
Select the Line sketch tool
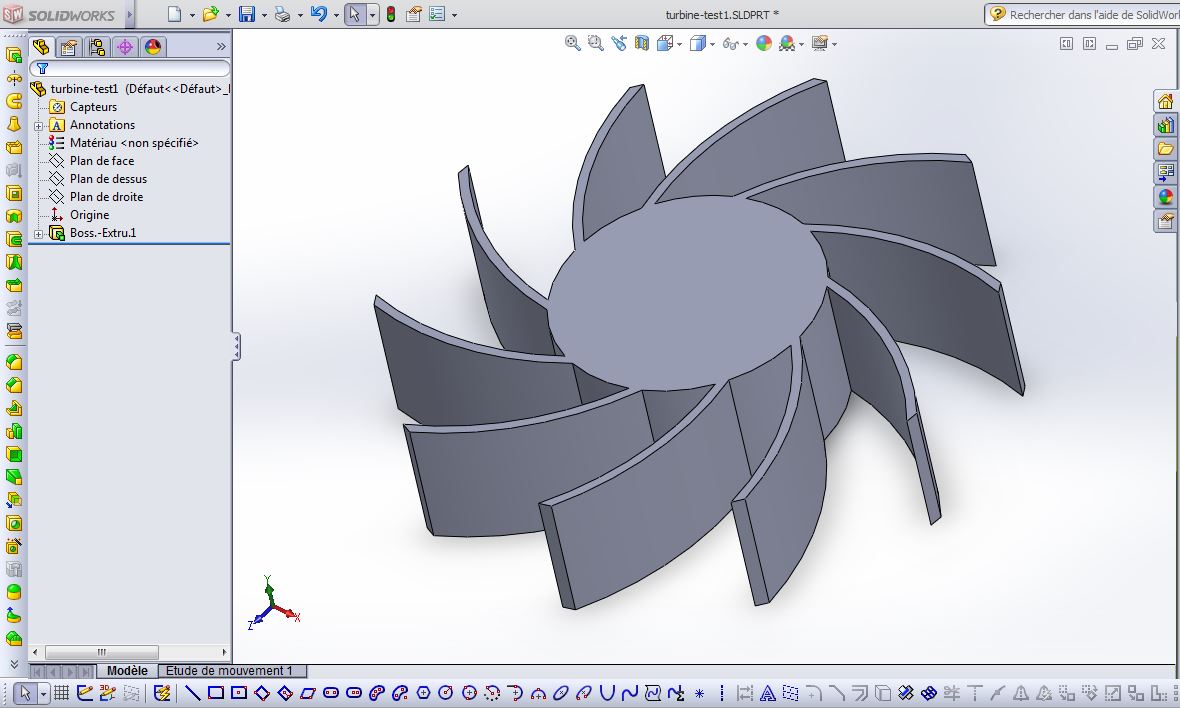tap(193, 693)
